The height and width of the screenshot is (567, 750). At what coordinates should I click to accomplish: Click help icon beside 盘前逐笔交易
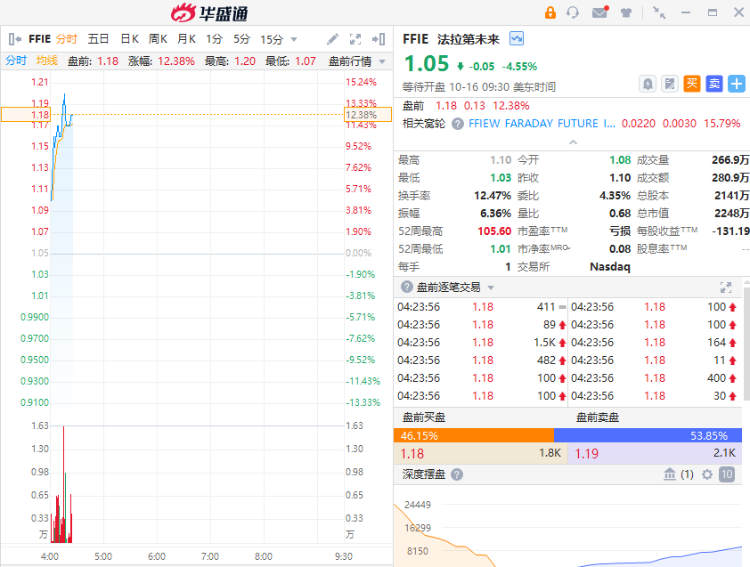point(407,287)
